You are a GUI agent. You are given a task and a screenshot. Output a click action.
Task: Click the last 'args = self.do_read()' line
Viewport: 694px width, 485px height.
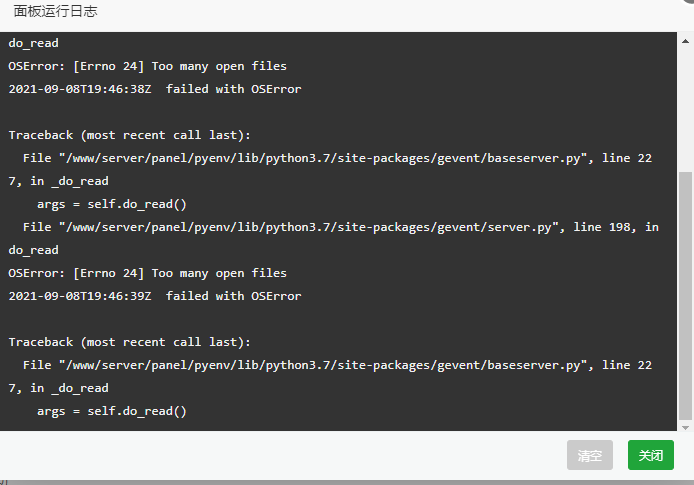tap(112, 411)
